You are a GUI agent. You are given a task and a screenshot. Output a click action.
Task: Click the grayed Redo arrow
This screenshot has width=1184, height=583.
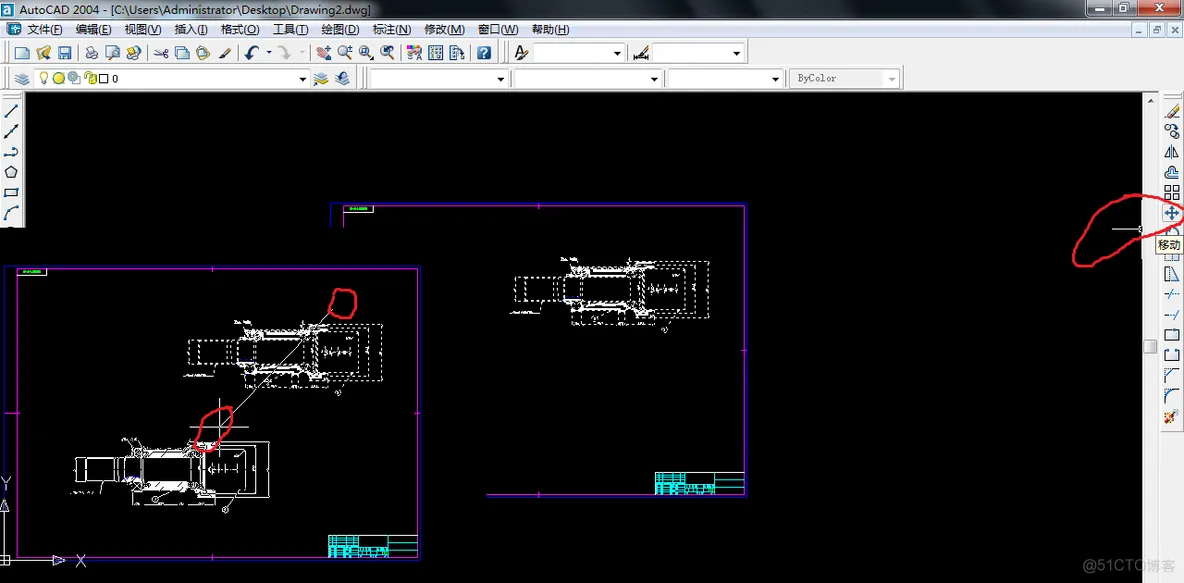point(285,53)
